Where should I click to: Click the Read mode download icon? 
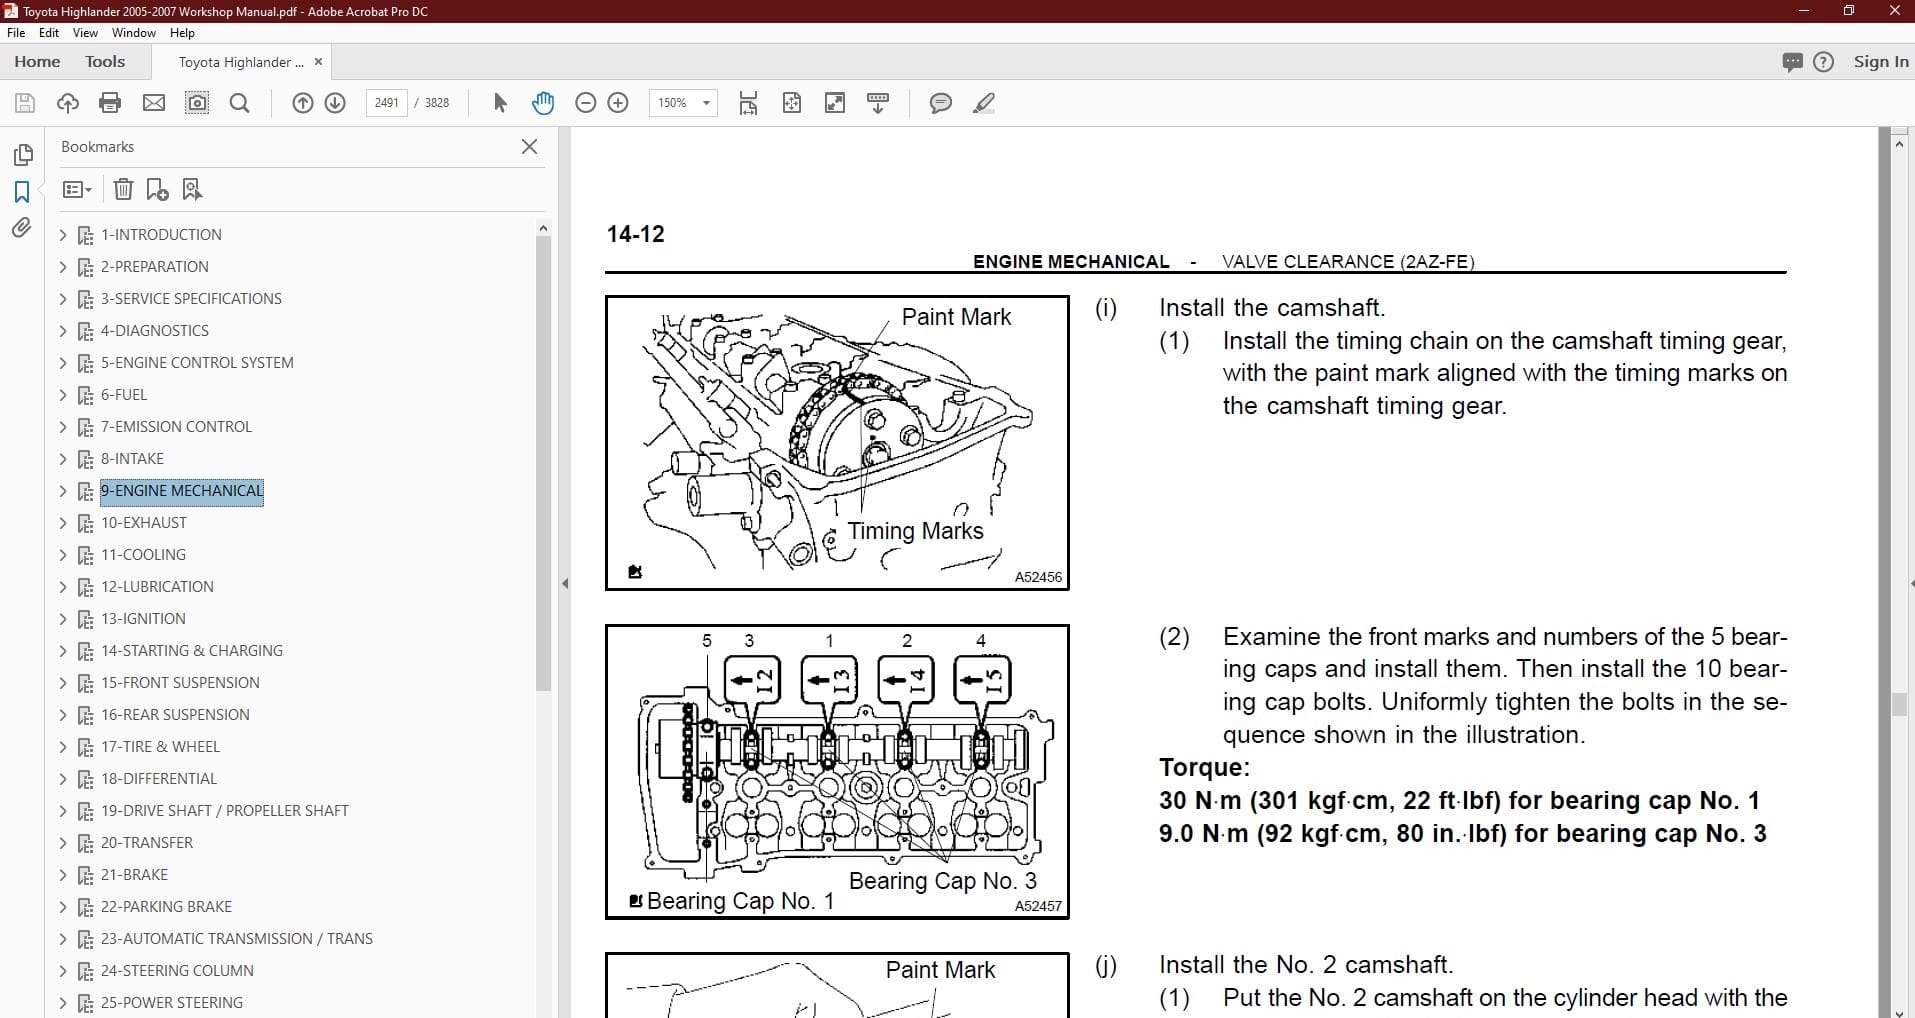(x=878, y=103)
